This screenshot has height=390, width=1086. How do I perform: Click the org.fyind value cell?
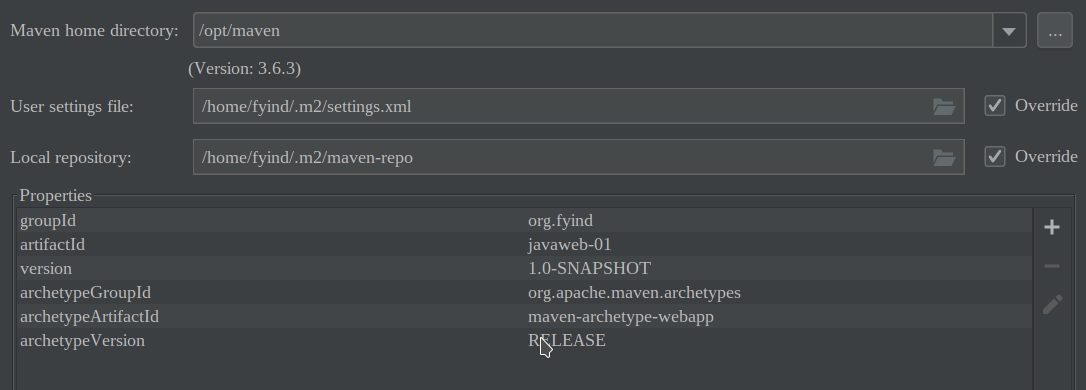click(560, 221)
